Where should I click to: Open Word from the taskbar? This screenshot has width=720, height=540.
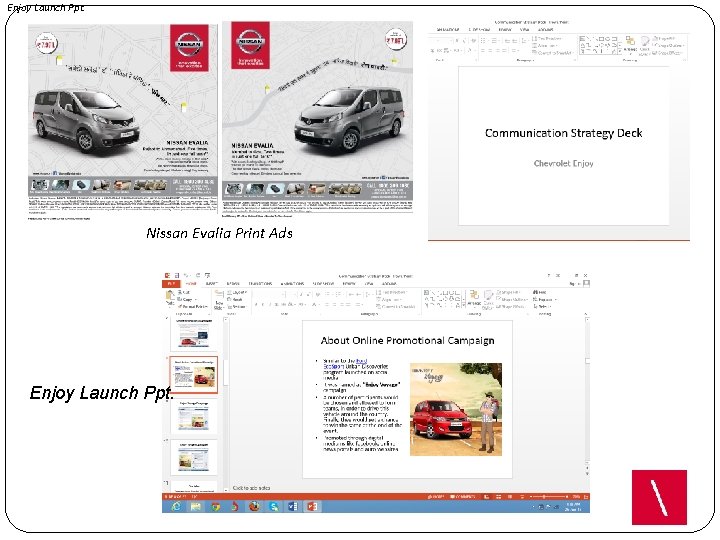click(x=293, y=506)
